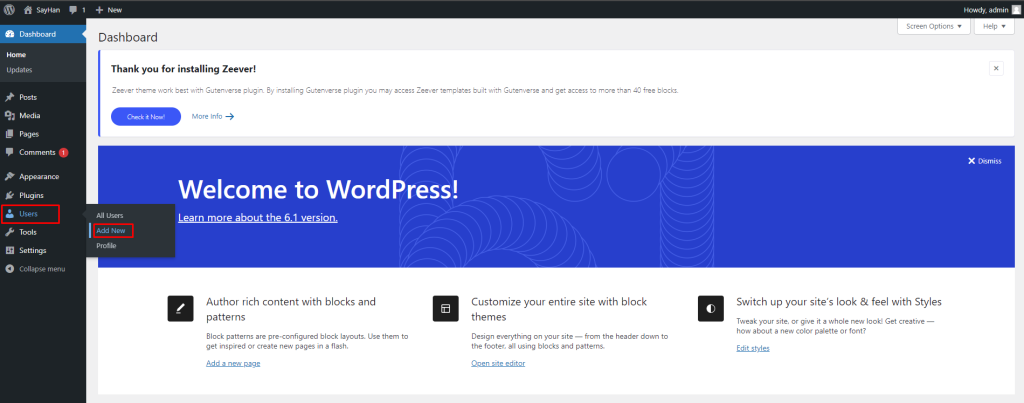This screenshot has height=403, width=1024.
Task: Click the Posts pushpin icon
Action: tap(10, 97)
